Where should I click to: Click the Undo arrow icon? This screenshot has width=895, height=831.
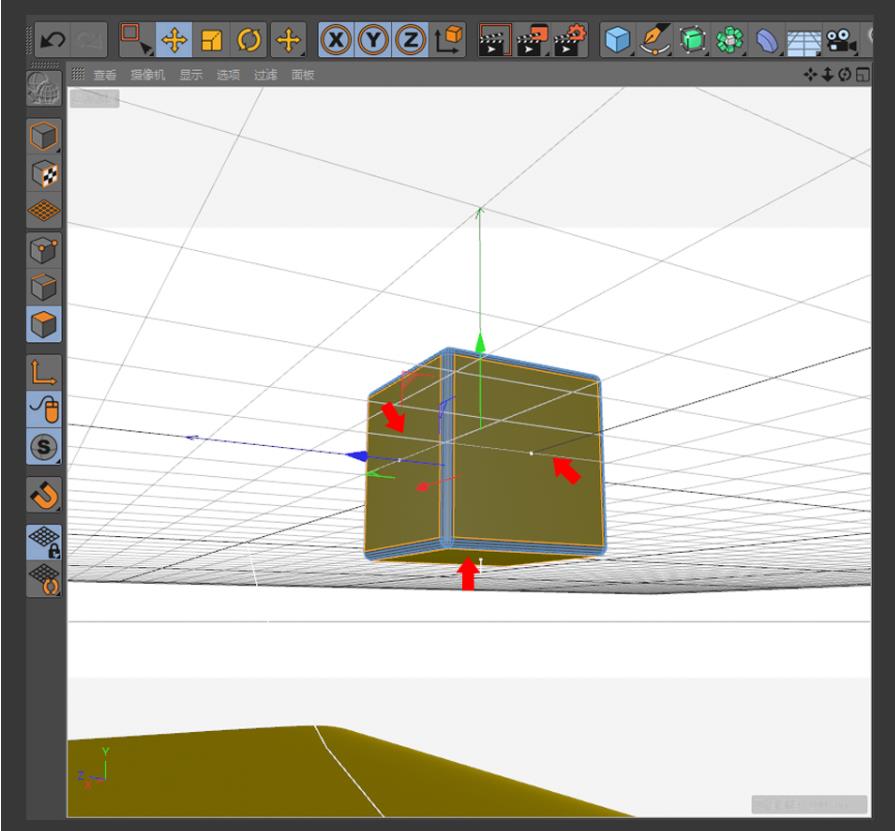click(50, 41)
